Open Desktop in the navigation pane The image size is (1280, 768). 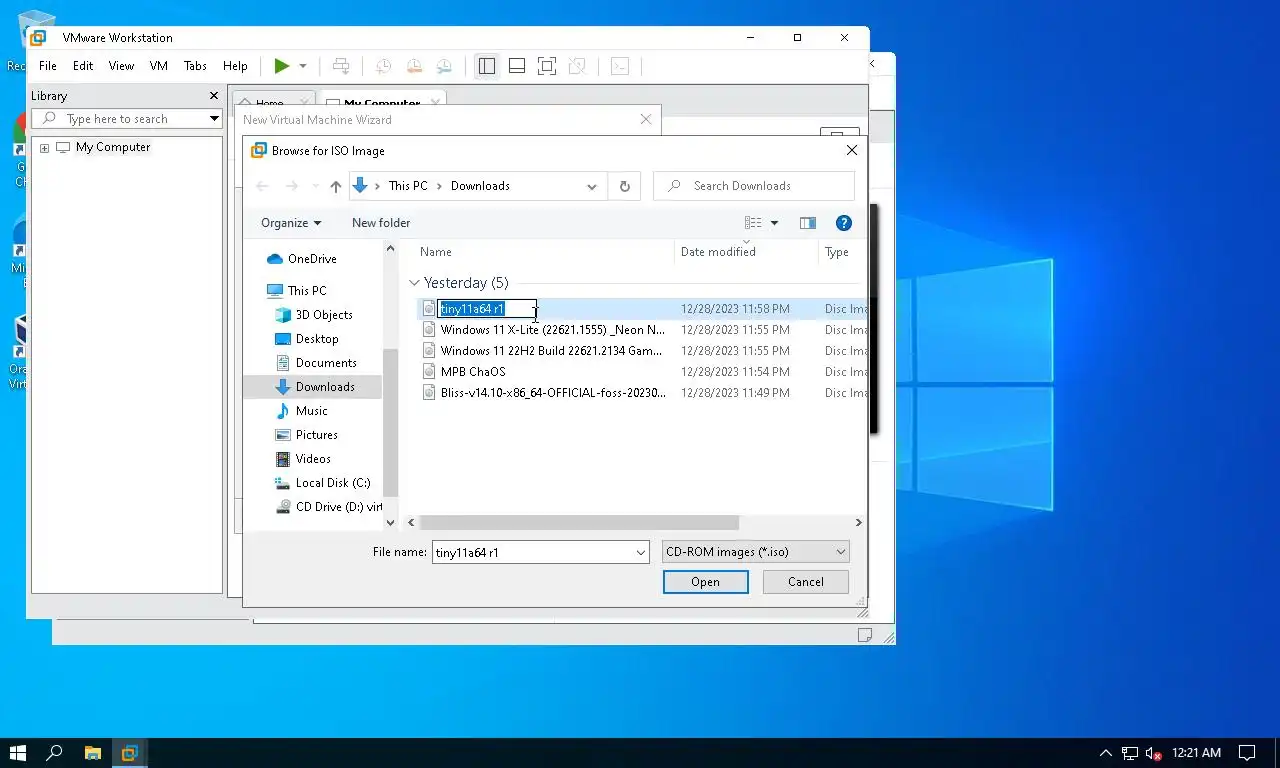click(x=316, y=339)
